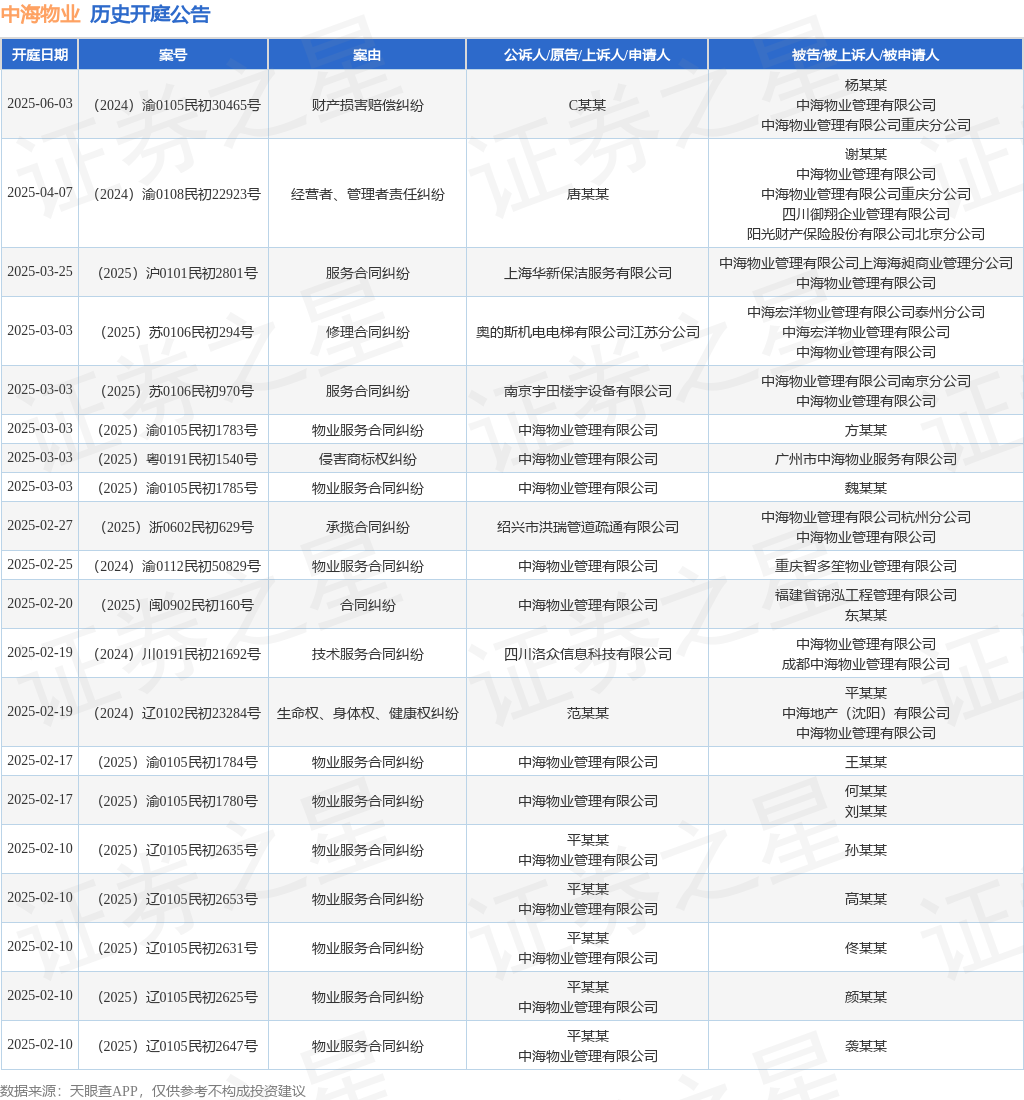Screen dimensions: 1024x1100
Task: Click the date 2025-03-25
Action: tap(40, 271)
